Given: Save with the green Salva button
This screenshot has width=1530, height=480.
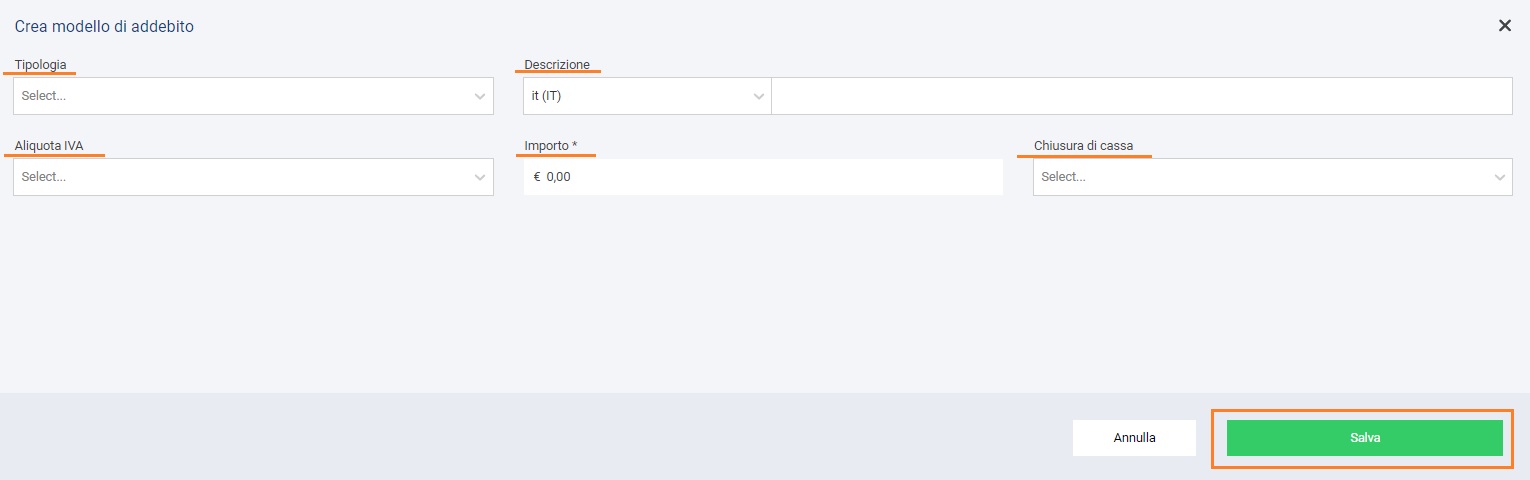Looking at the screenshot, I should [1364, 438].
